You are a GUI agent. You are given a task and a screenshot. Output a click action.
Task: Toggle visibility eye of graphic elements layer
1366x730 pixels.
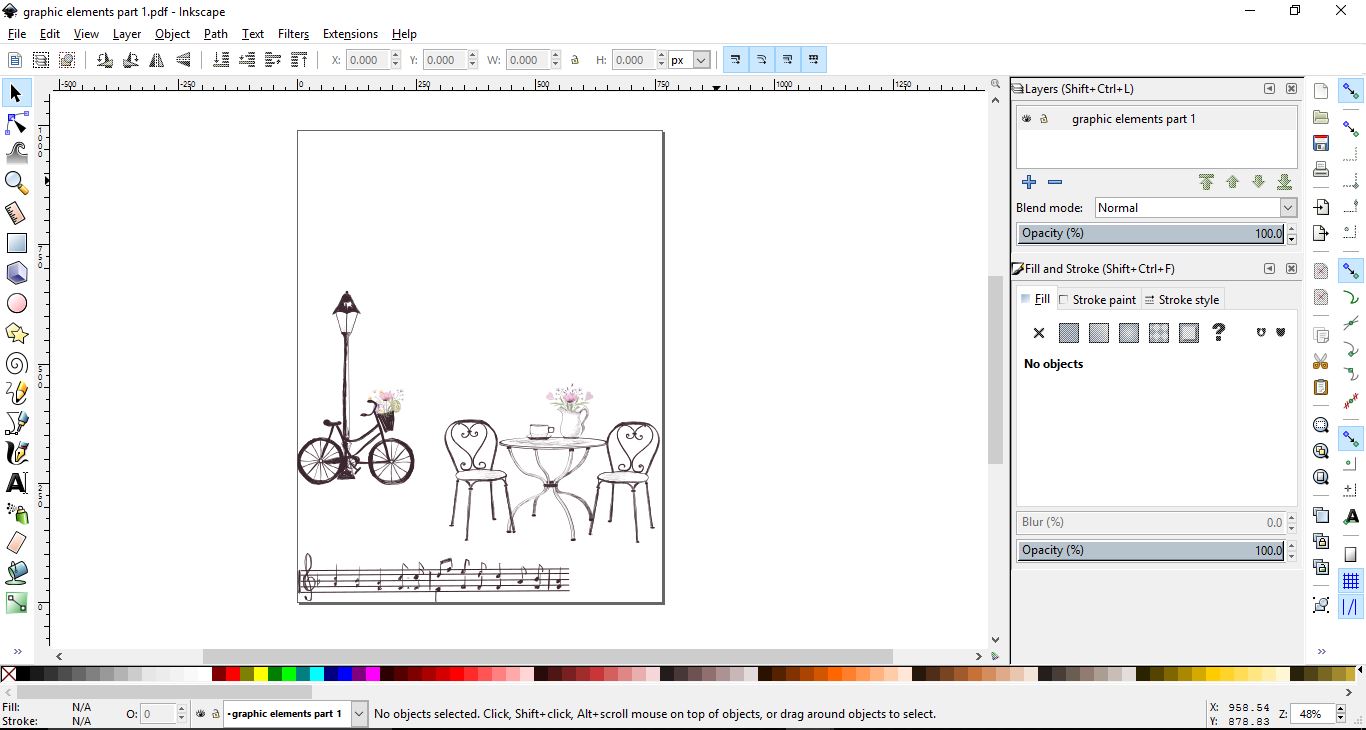pyautogui.click(x=1026, y=118)
